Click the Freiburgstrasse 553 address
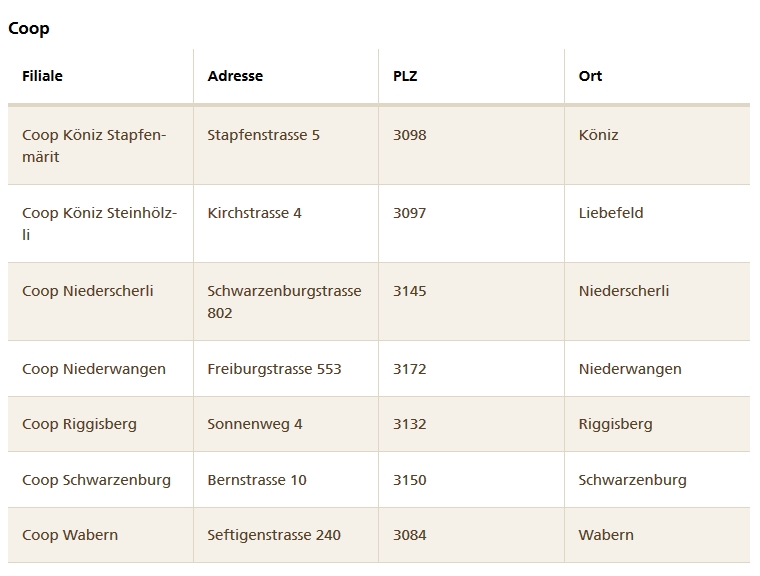 pos(274,369)
